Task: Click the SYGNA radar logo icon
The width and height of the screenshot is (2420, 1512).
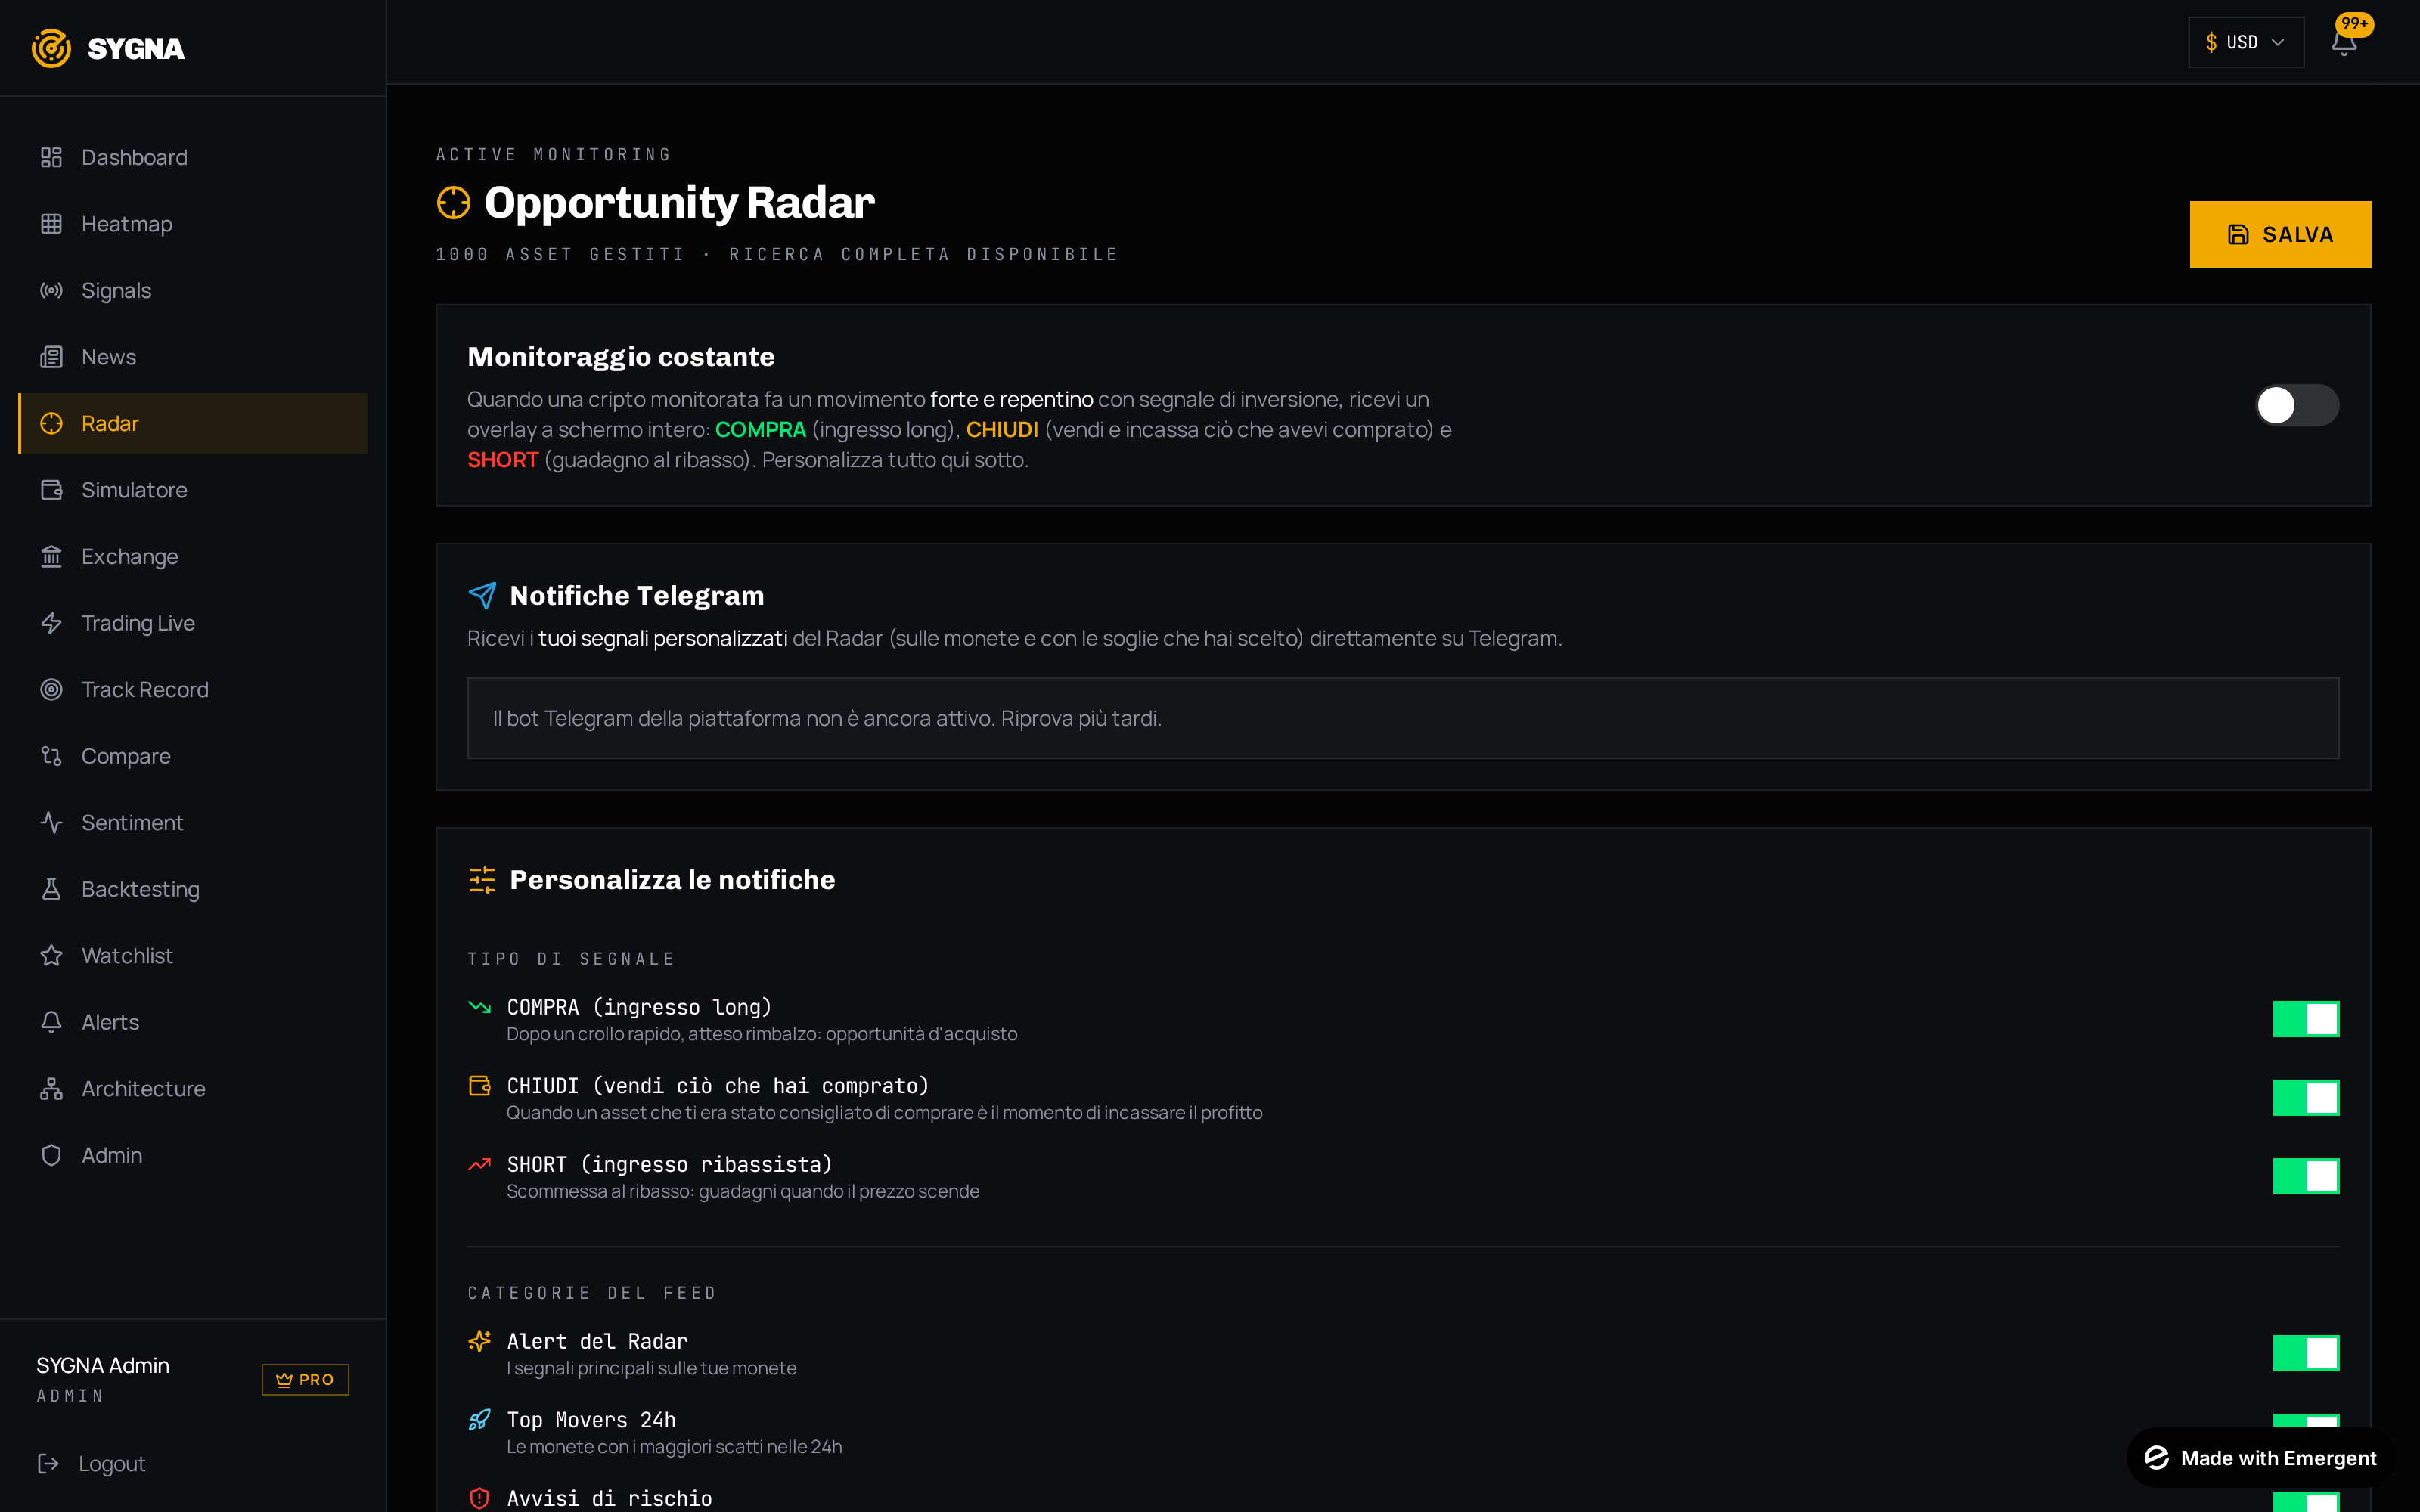Action: pyautogui.click(x=51, y=48)
